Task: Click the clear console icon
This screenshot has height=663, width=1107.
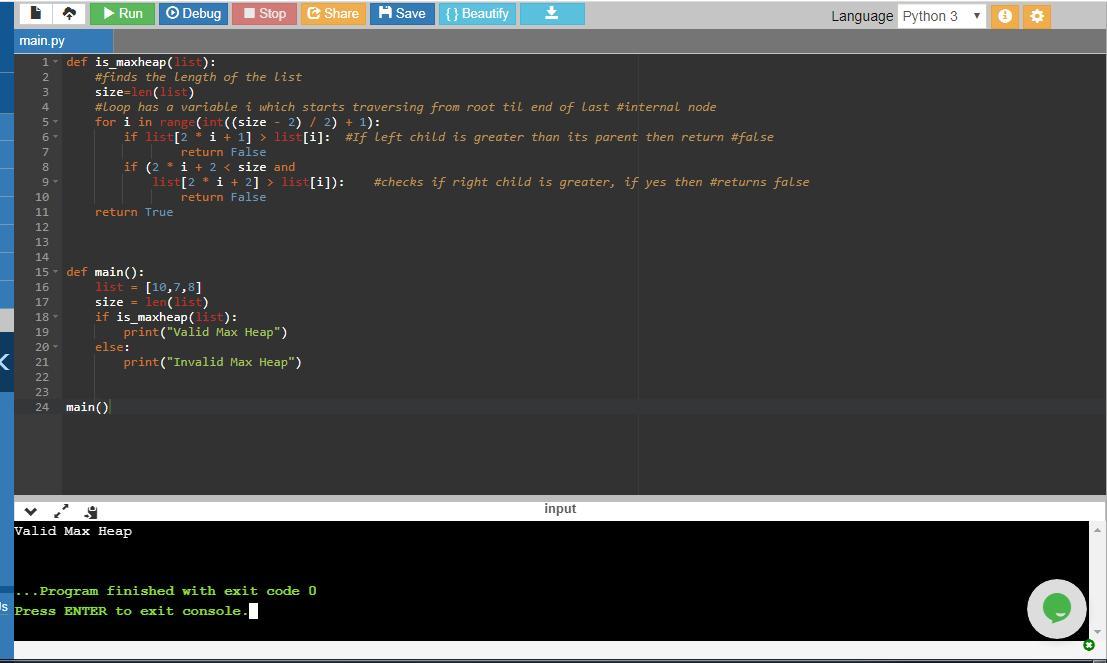Action: tap(91, 511)
